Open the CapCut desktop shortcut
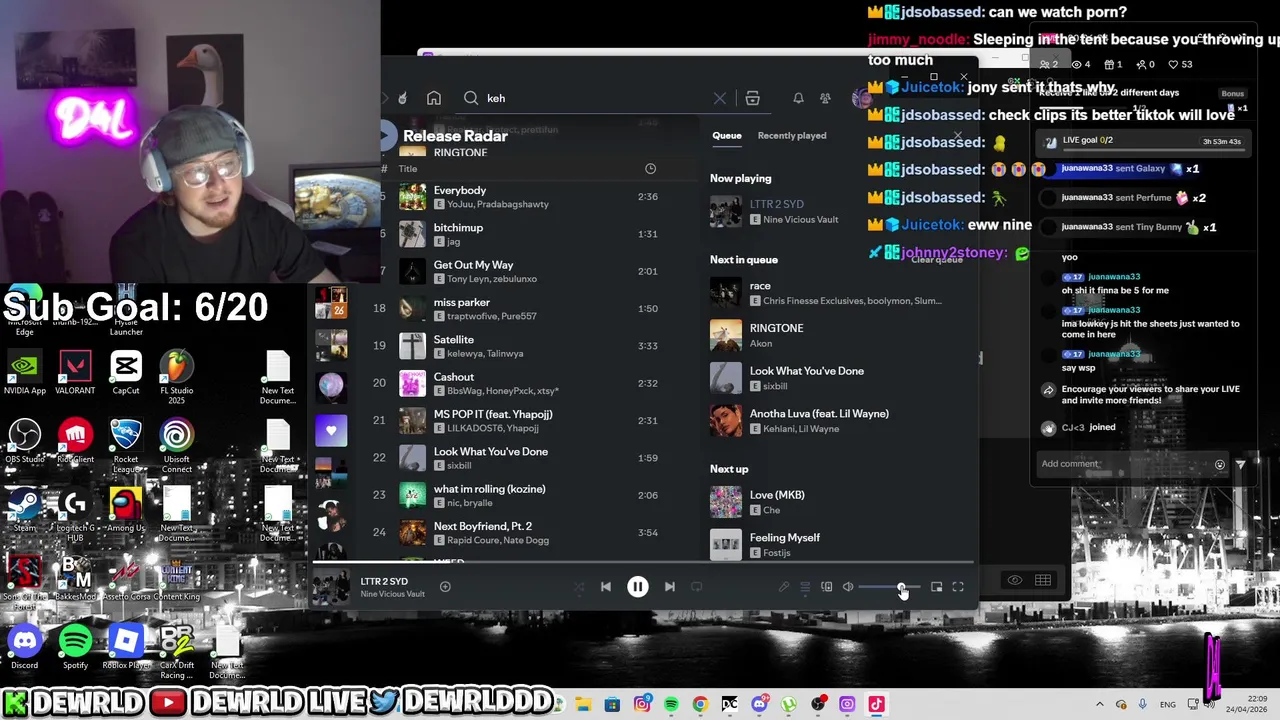Image resolution: width=1280 pixels, height=720 pixels. (126, 371)
